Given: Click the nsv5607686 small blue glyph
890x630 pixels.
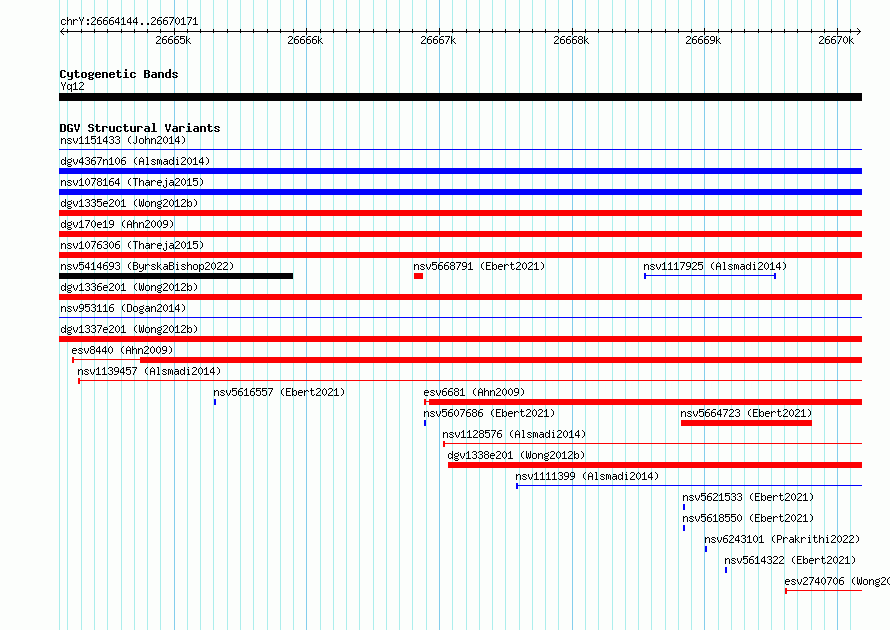Looking at the screenshot, I should 425,423.
